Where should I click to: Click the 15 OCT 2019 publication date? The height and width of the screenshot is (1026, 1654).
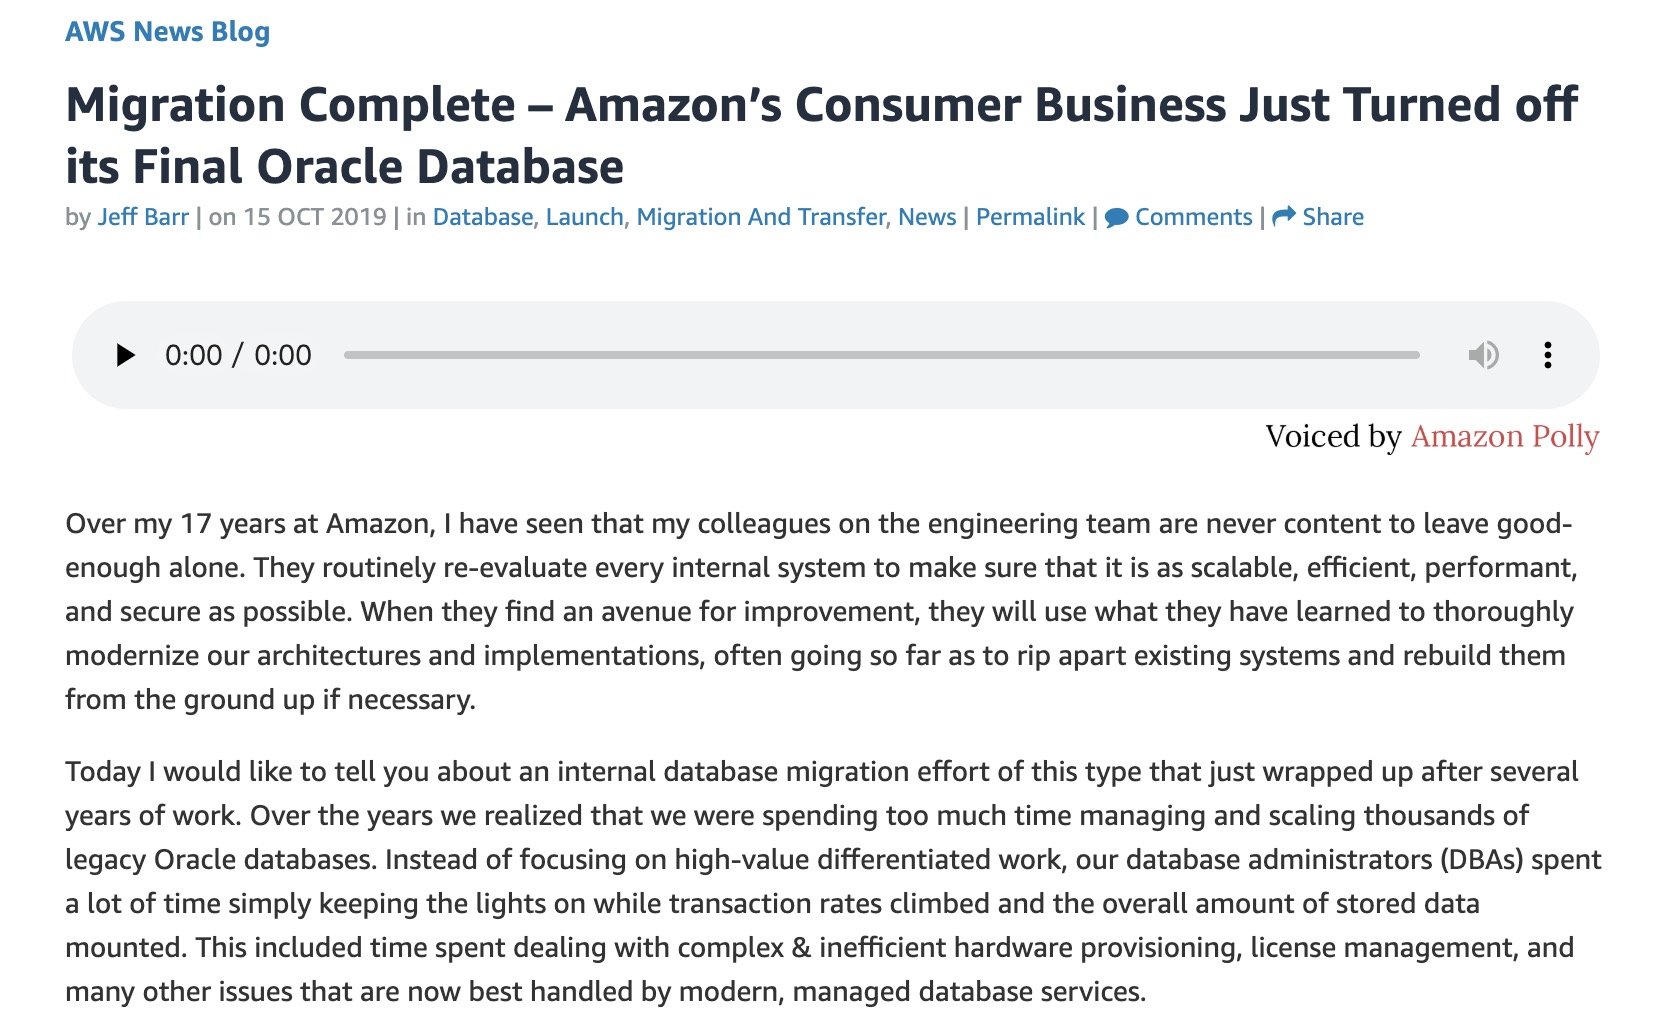point(314,217)
